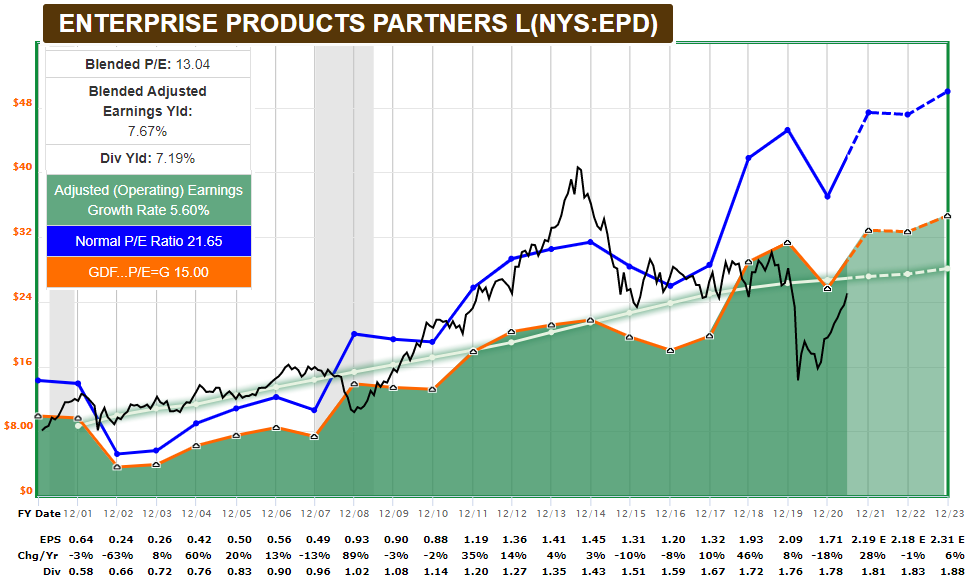Click the $8.00 price axis label

tap(19, 426)
